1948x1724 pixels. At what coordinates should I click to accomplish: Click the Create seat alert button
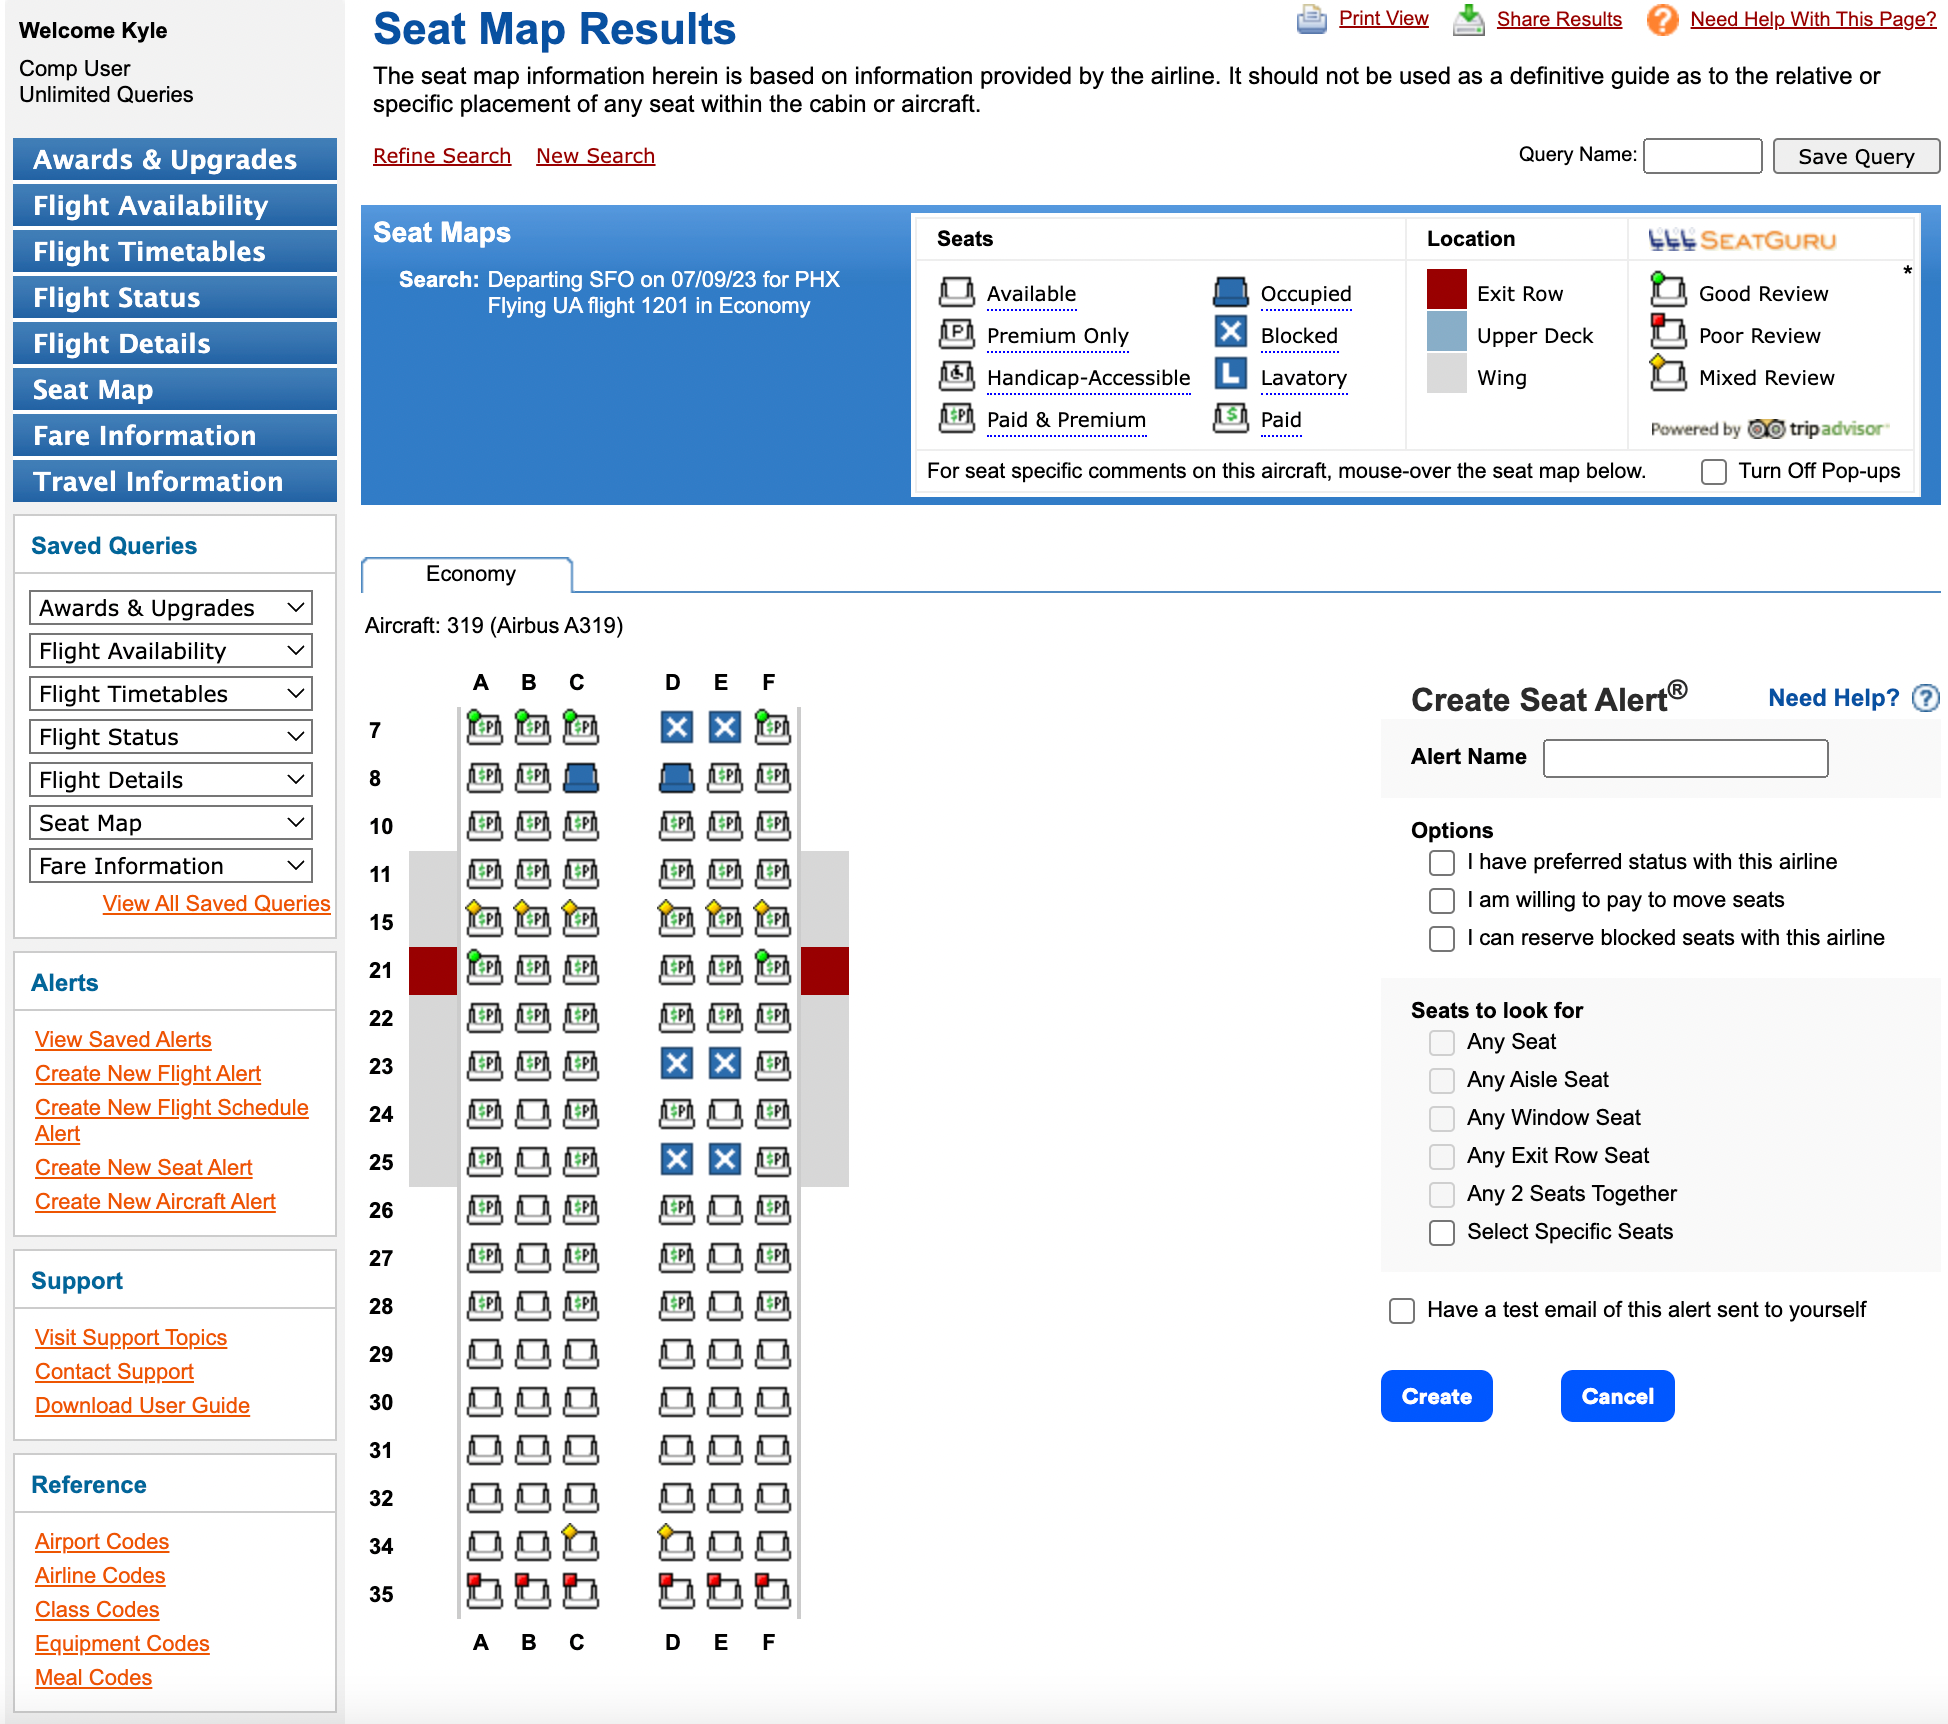coord(1437,1396)
